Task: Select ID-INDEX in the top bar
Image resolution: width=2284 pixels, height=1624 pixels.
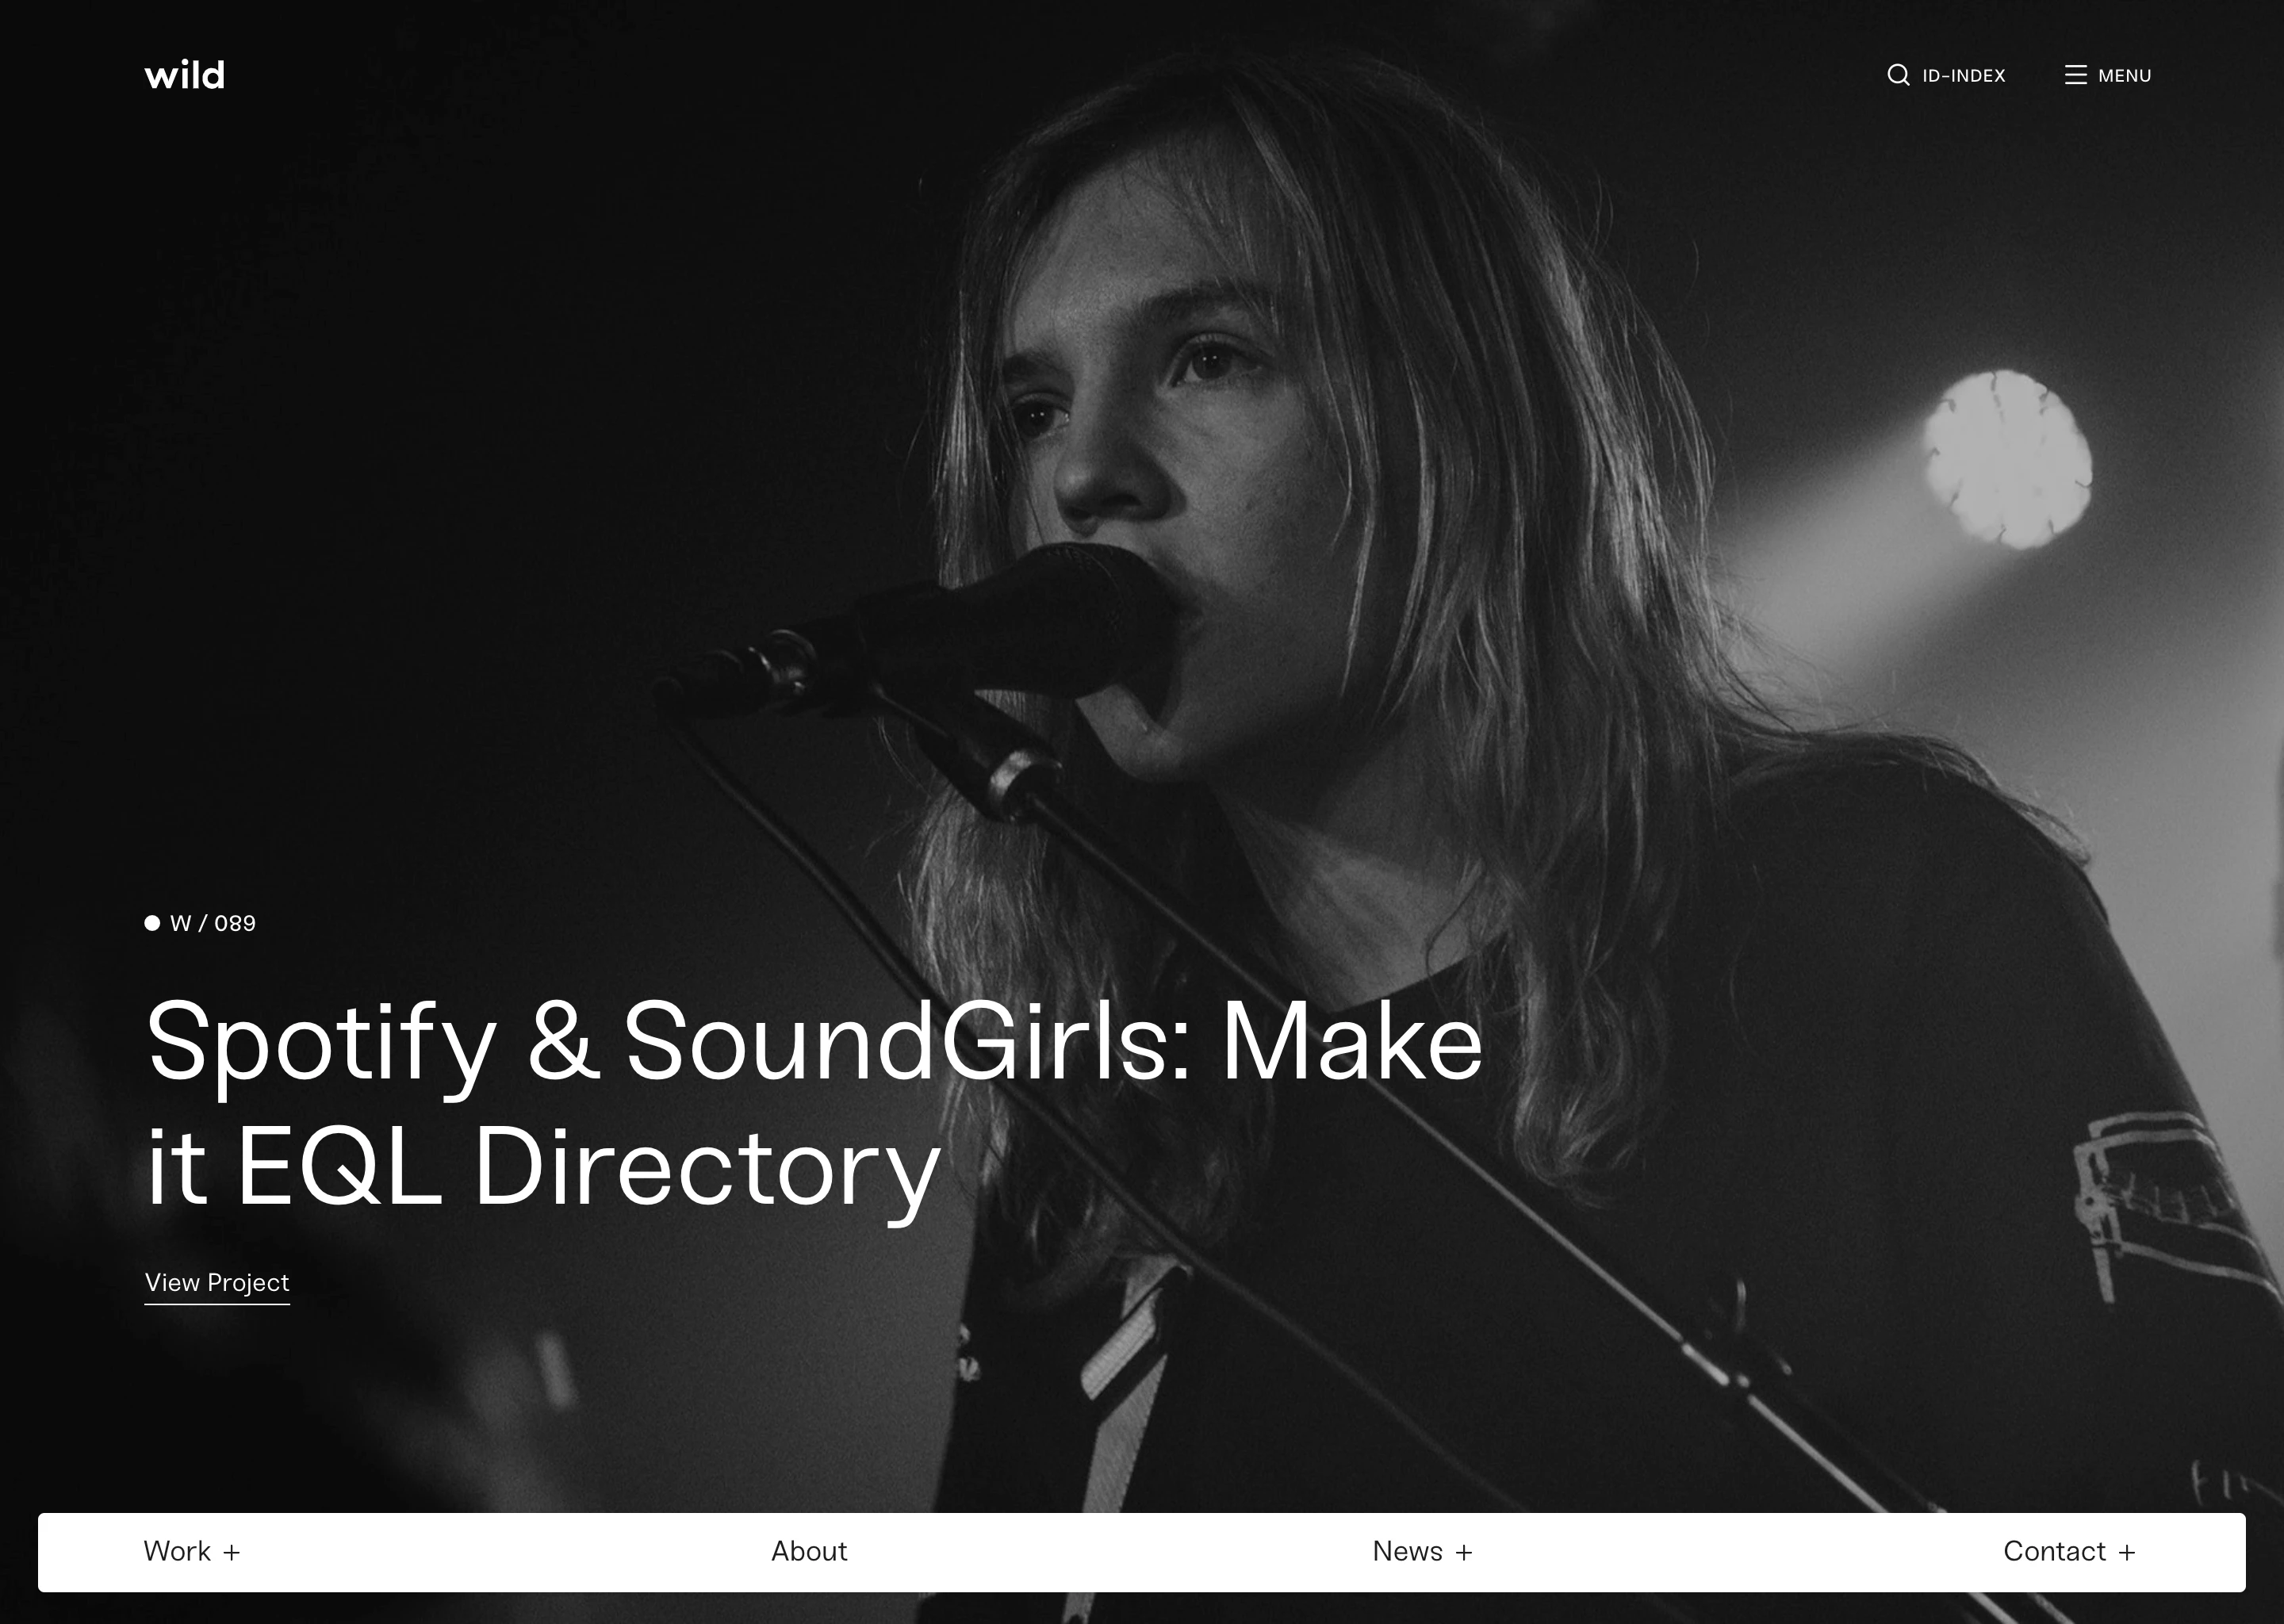Action: coord(1962,75)
